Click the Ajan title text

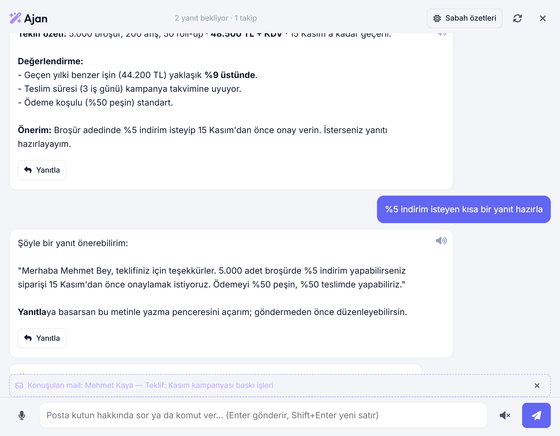(x=36, y=19)
